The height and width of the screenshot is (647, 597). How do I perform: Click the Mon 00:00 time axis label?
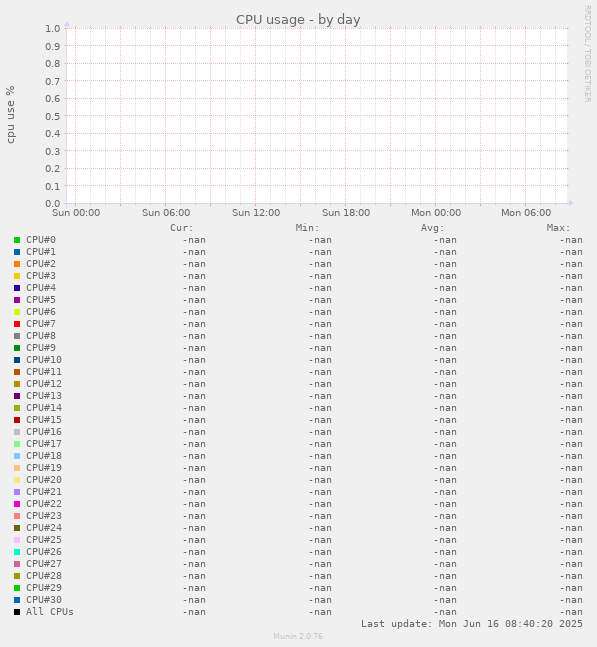click(x=436, y=213)
